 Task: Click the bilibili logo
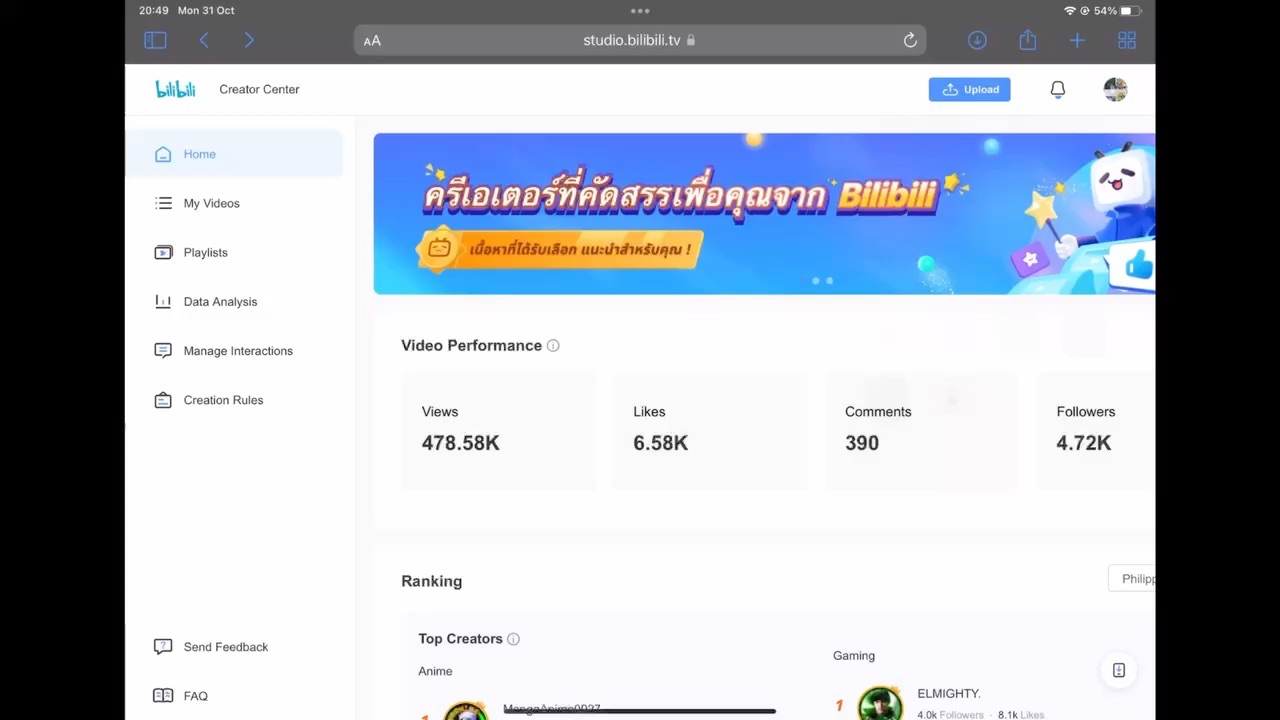[x=175, y=89]
